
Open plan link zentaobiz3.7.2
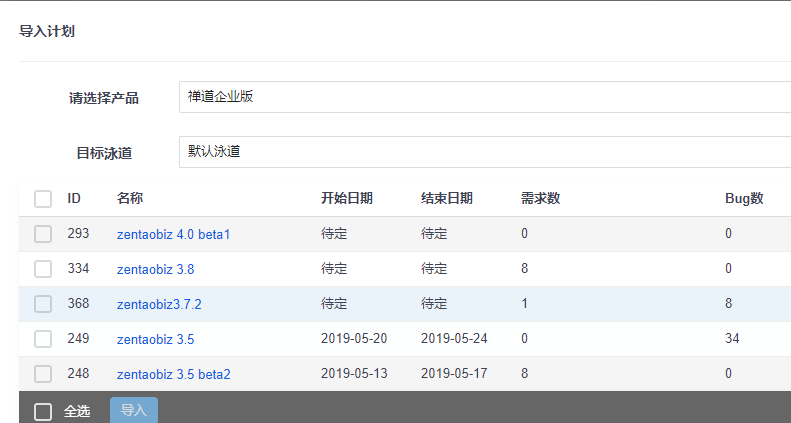[x=159, y=305]
